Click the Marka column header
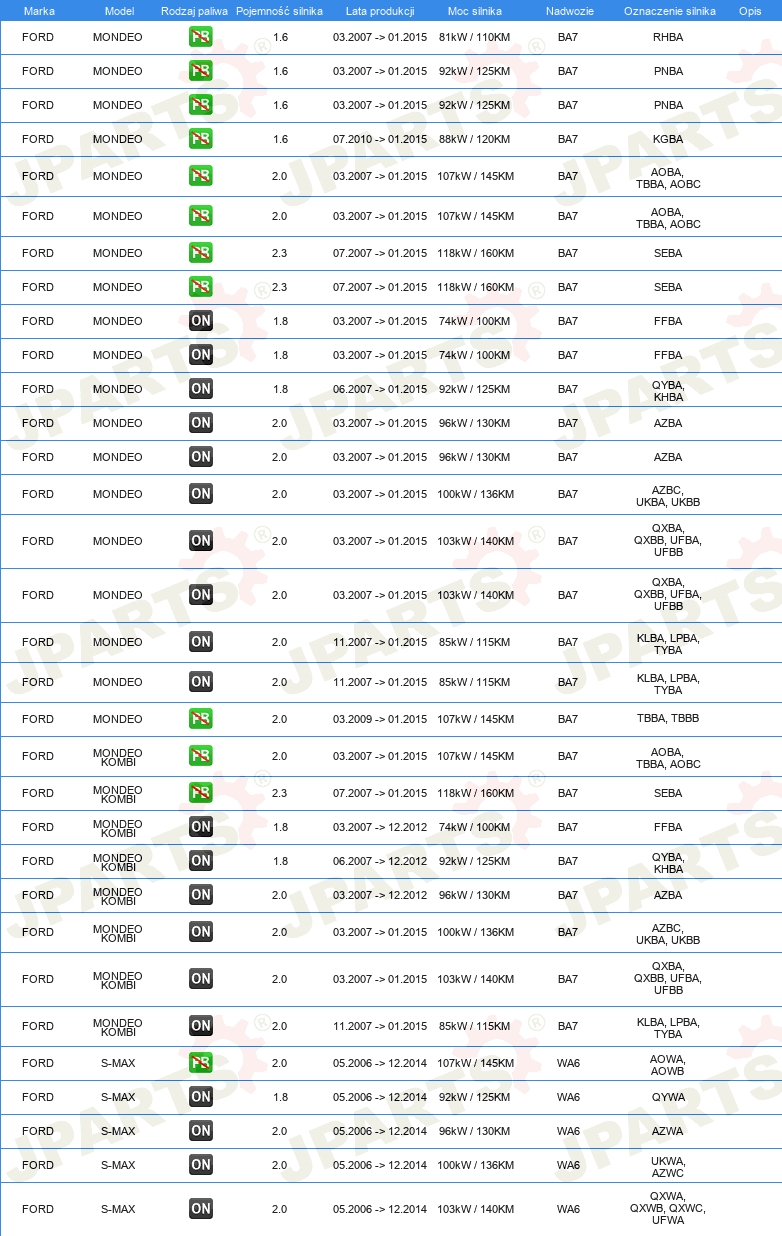The image size is (782, 1236). tap(39, 10)
